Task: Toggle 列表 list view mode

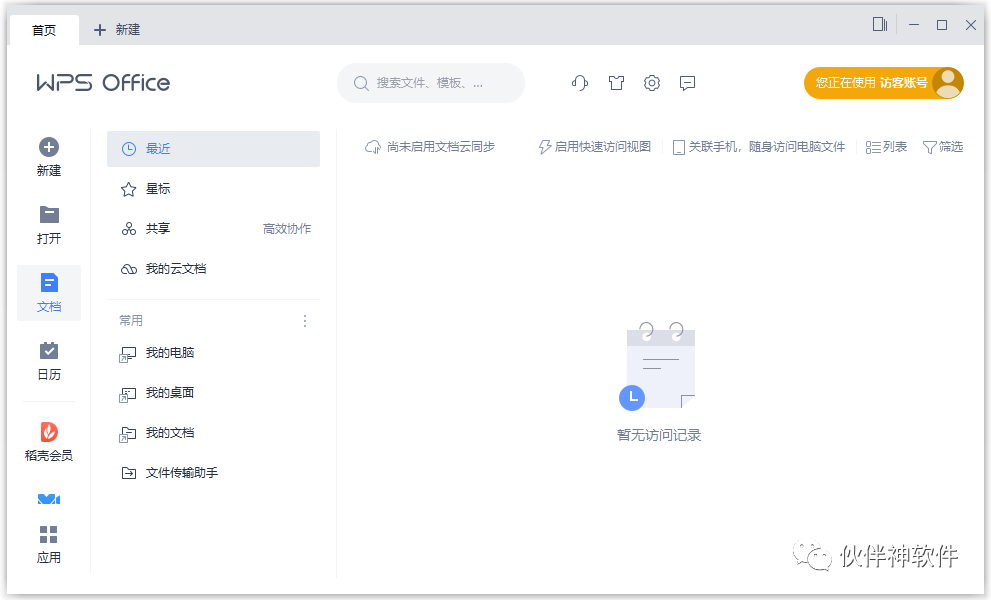Action: (x=886, y=145)
